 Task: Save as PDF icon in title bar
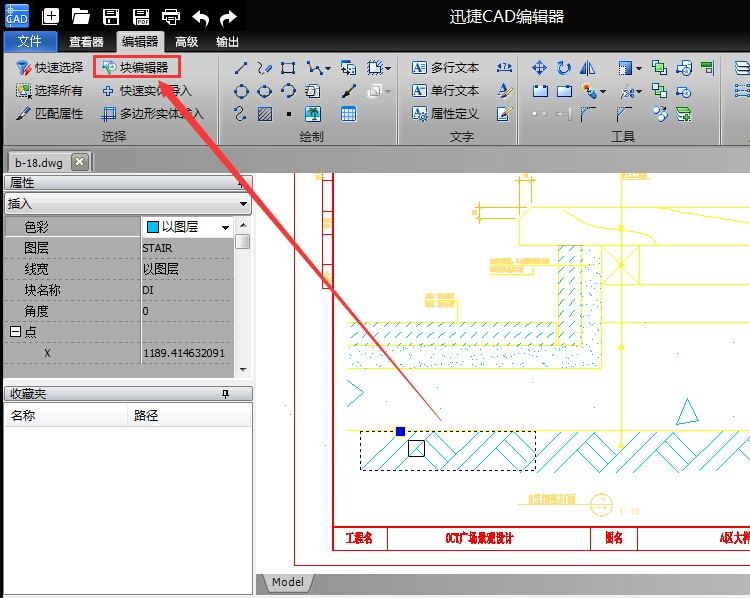click(141, 17)
